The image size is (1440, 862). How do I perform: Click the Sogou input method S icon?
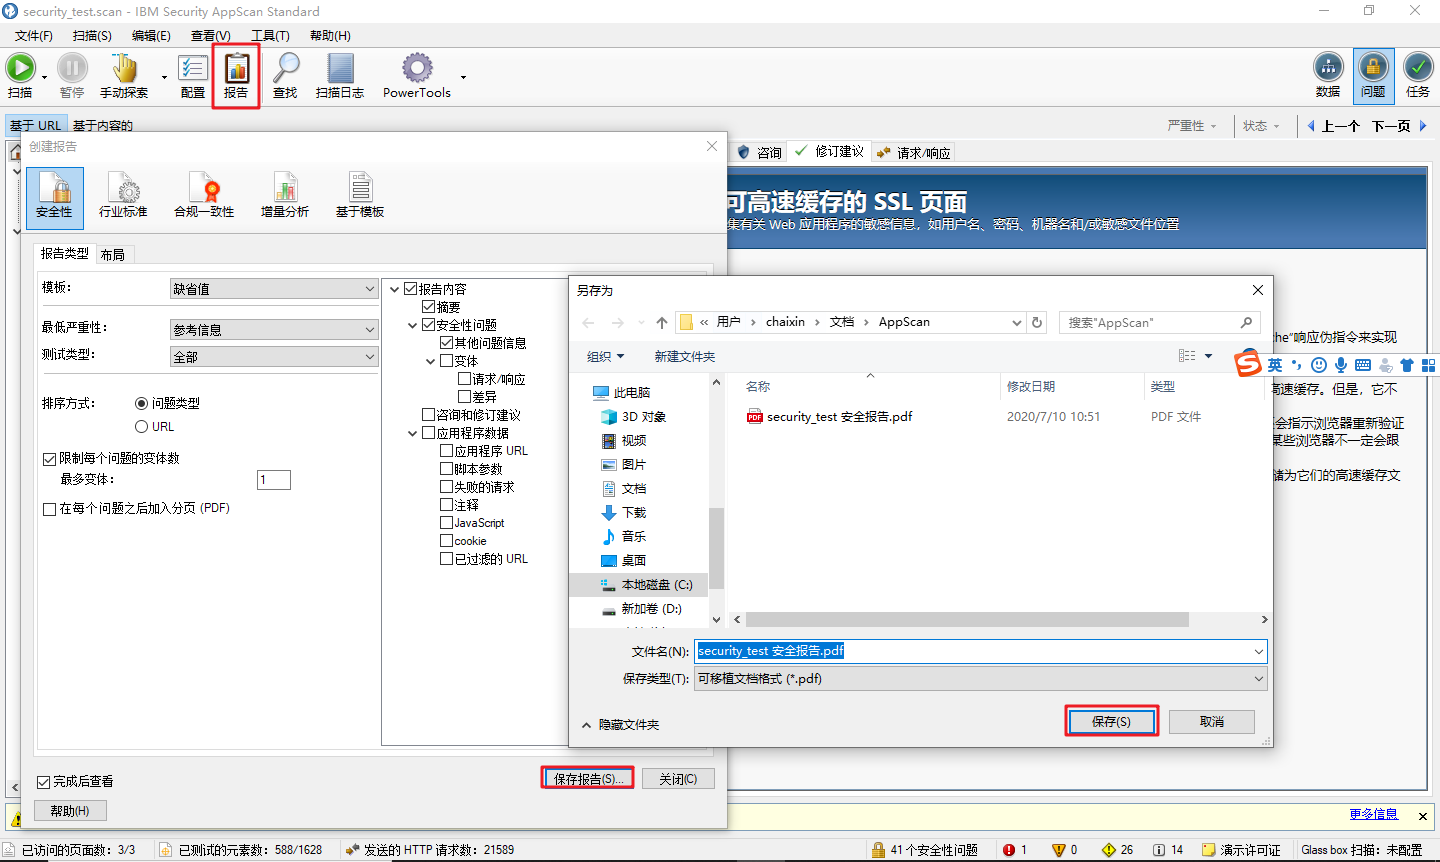tap(1248, 364)
